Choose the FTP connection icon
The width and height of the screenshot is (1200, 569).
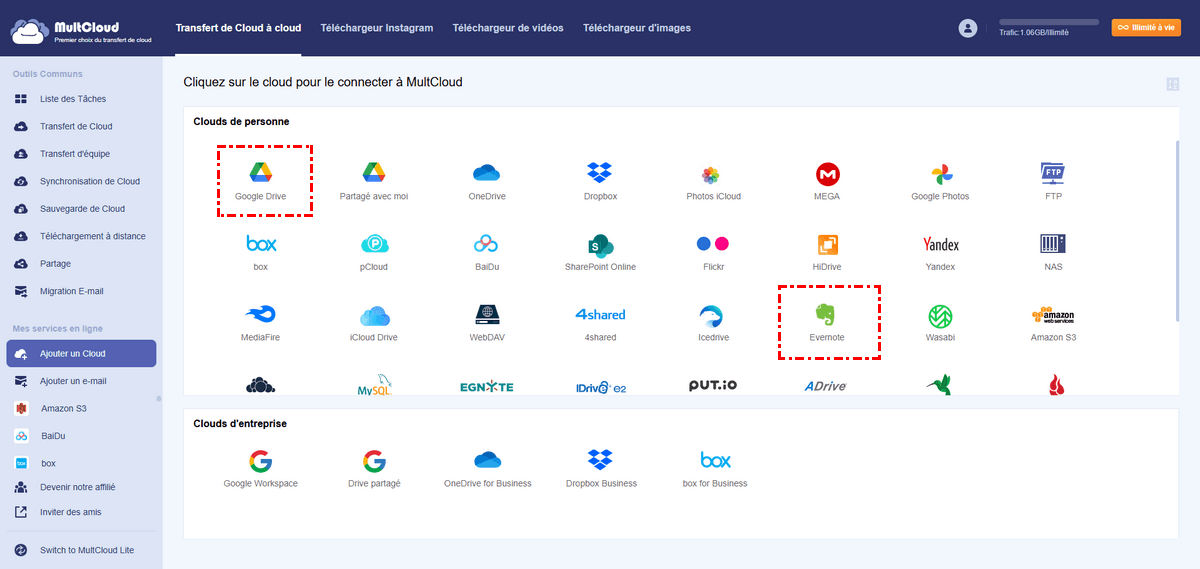coord(1053,181)
